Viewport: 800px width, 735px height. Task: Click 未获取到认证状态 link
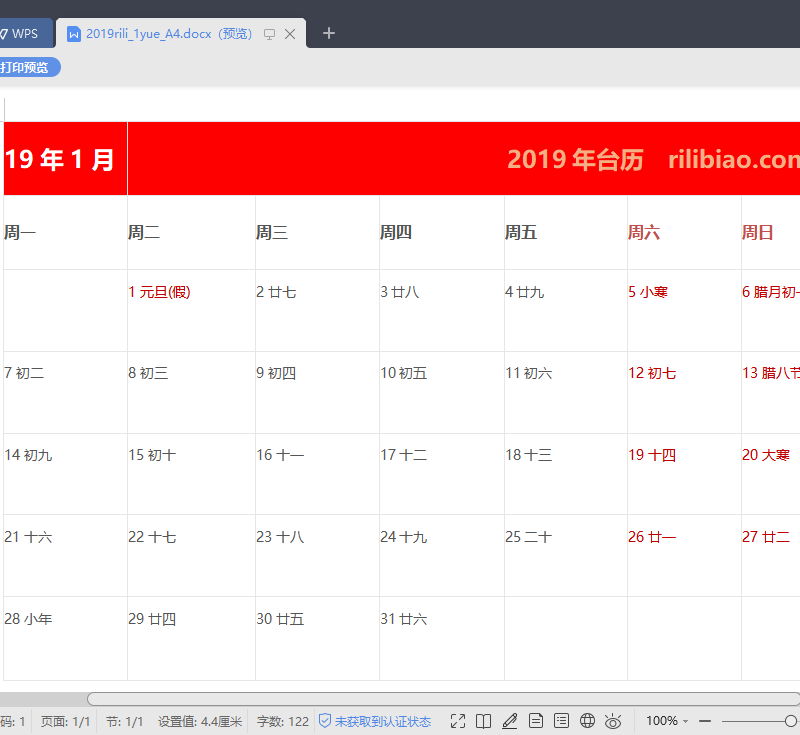pos(383,721)
